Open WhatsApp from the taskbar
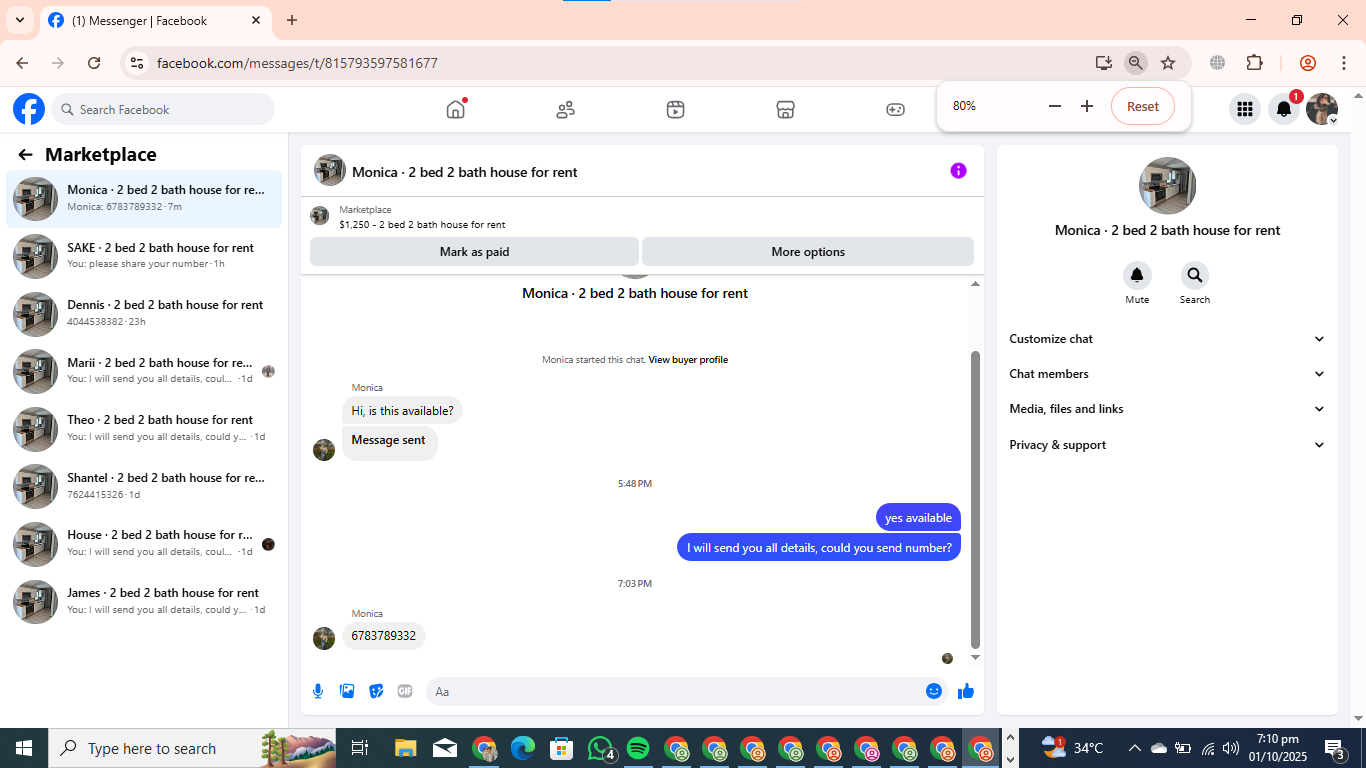 [x=601, y=748]
